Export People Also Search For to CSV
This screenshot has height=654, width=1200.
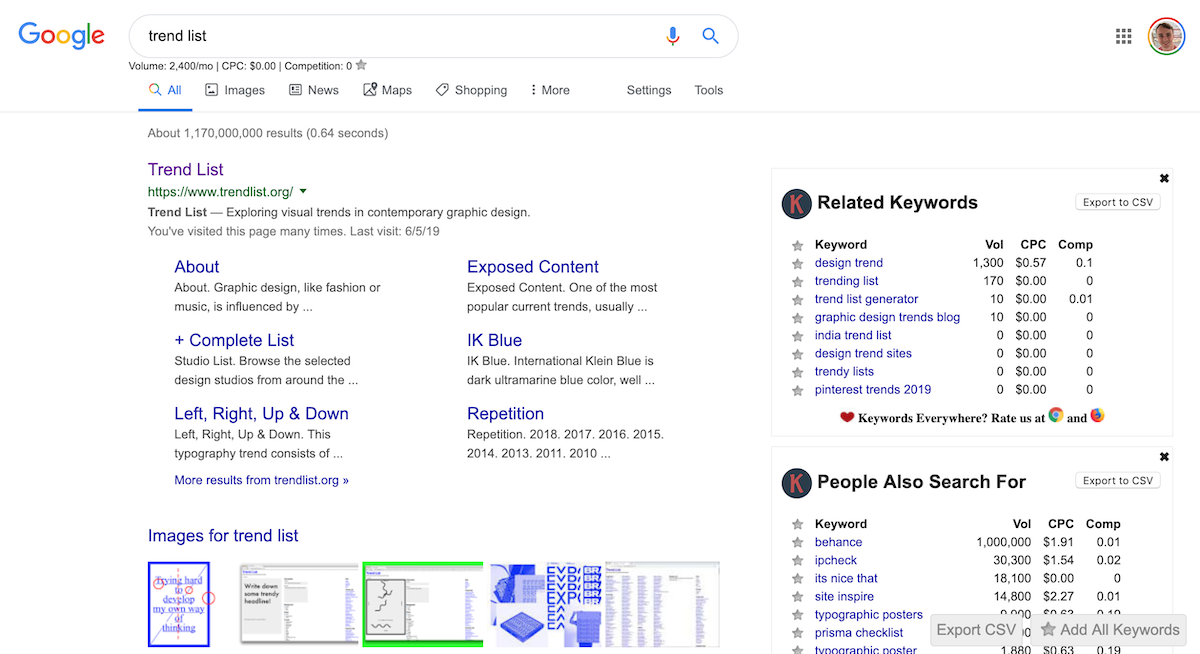(x=1118, y=481)
